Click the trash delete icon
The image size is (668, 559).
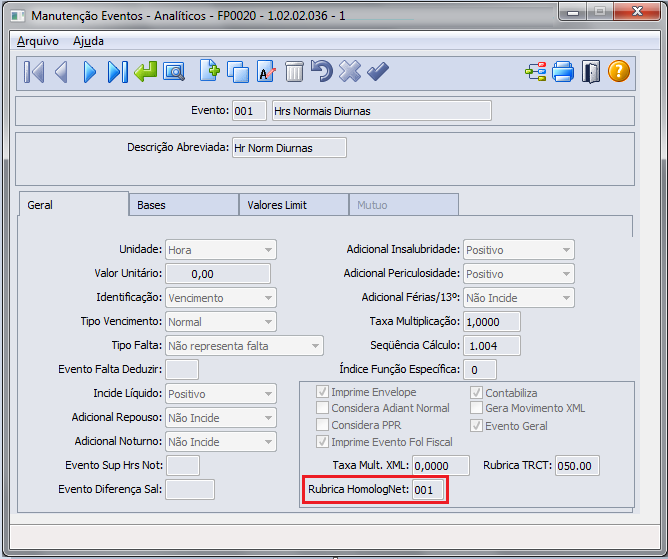pyautogui.click(x=294, y=72)
